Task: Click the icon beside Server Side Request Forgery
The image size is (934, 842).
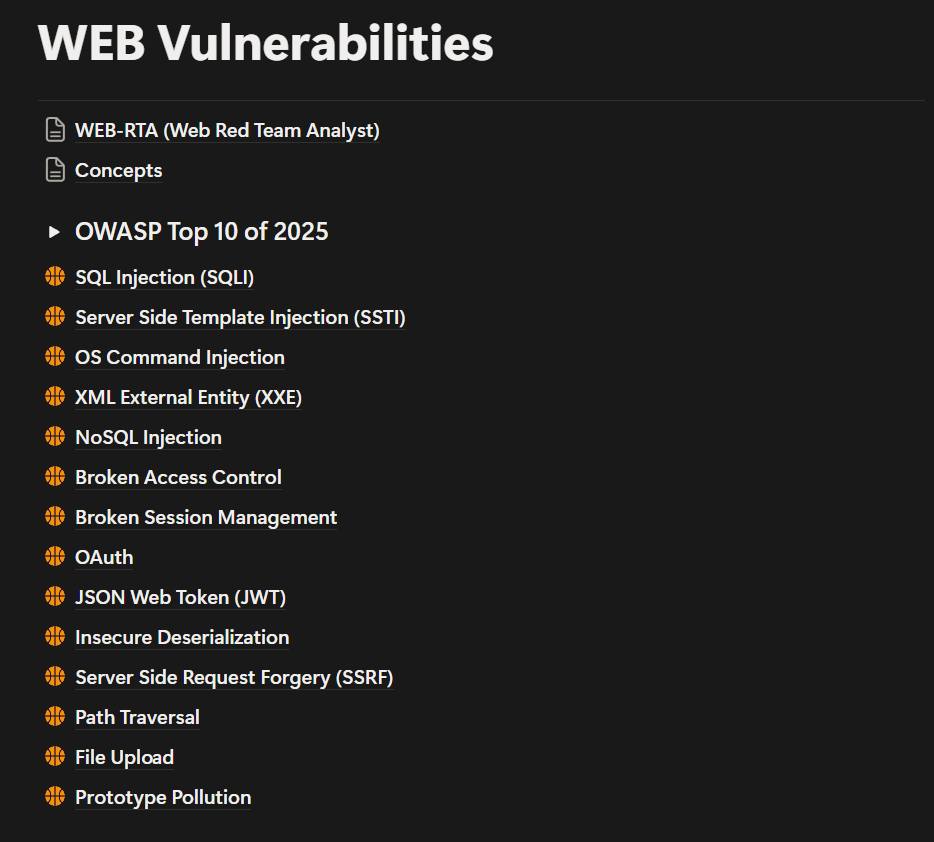Action: (55, 676)
